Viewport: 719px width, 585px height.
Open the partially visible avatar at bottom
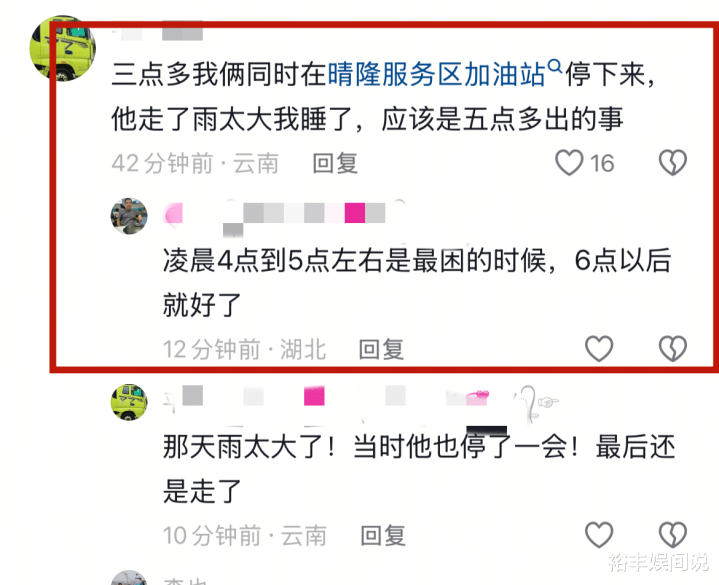[x=129, y=578]
